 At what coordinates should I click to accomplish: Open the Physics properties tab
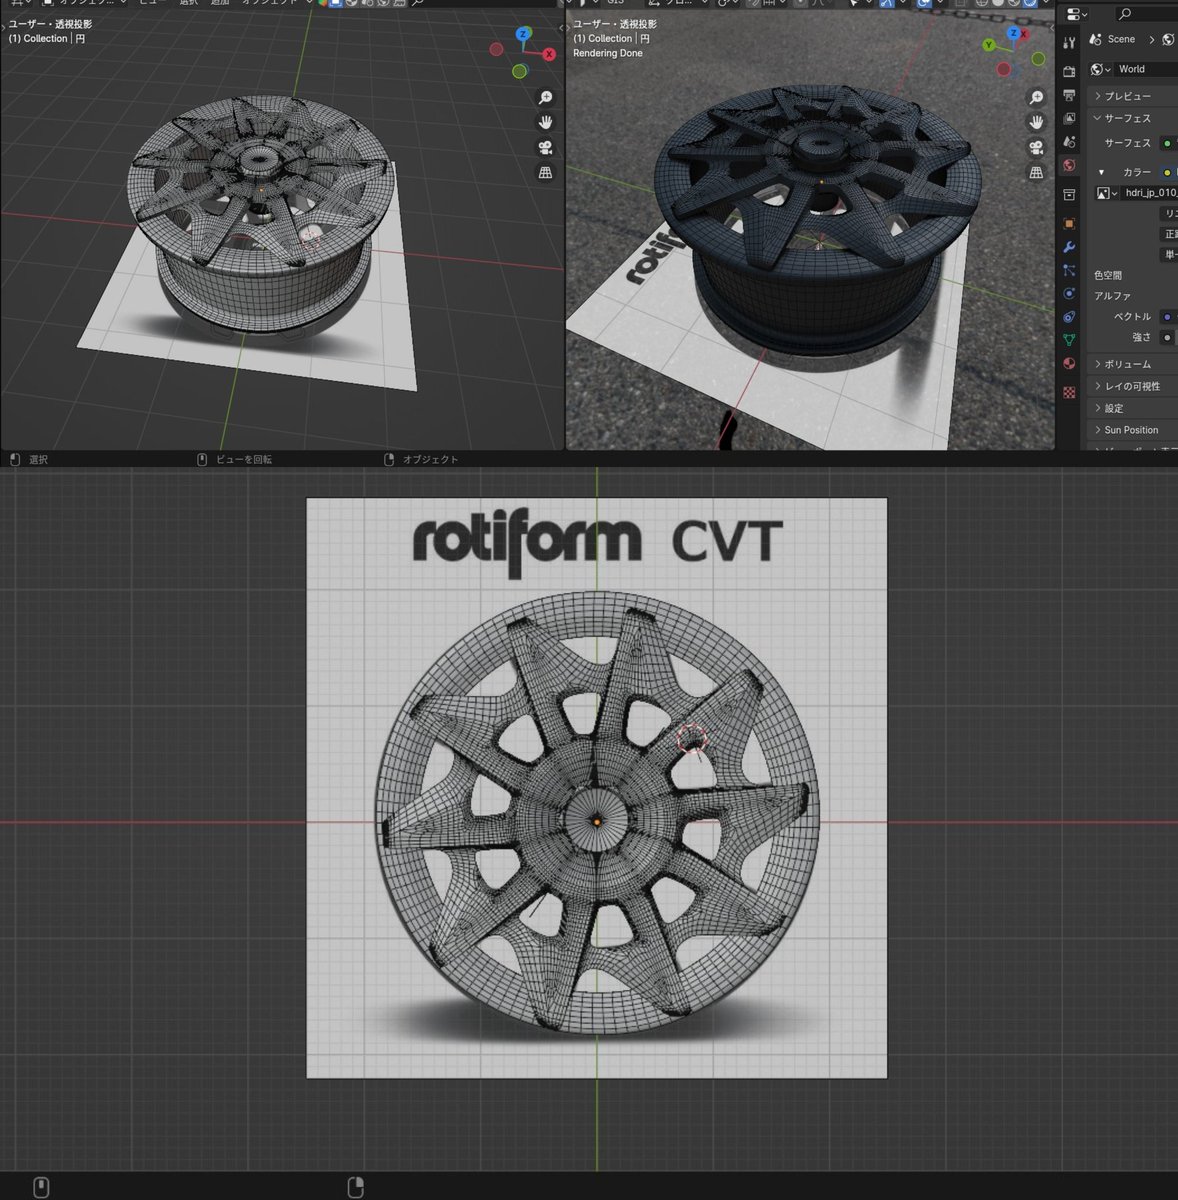coord(1069,294)
